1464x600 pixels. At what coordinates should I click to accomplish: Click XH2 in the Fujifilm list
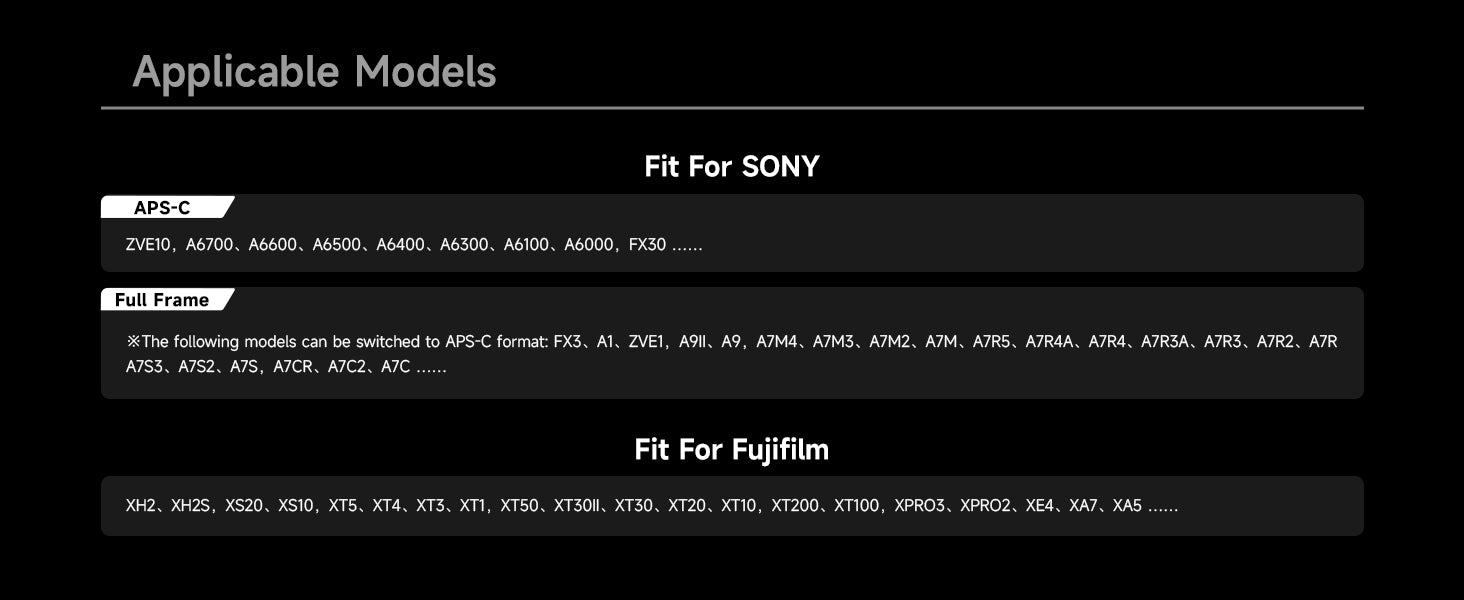click(x=141, y=506)
